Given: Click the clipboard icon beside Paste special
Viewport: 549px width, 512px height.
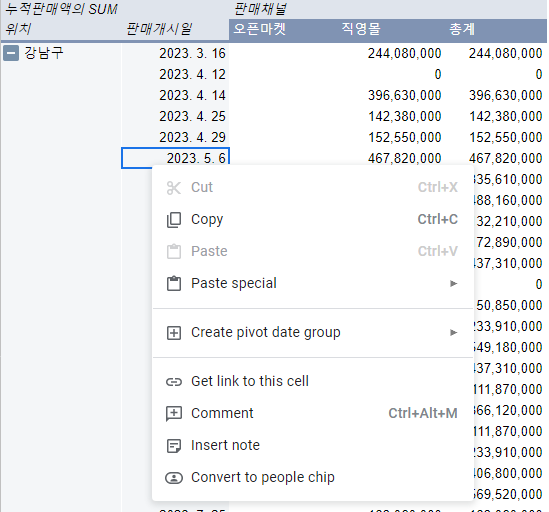Looking at the screenshot, I should 174,283.
